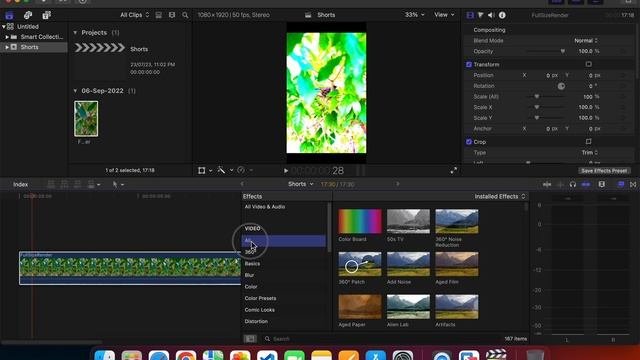The height and width of the screenshot is (360, 640).
Task: Open System Settings from the Dock
Action: [402, 355]
